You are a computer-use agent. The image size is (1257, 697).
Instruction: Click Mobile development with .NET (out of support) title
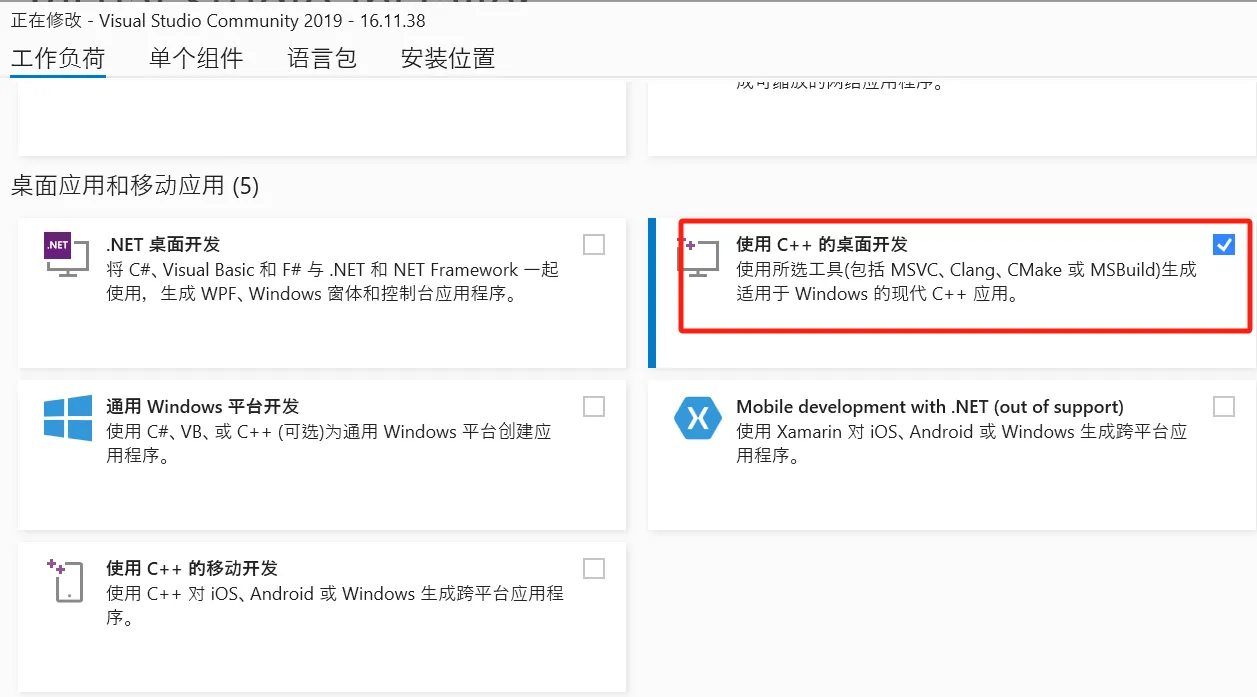930,407
